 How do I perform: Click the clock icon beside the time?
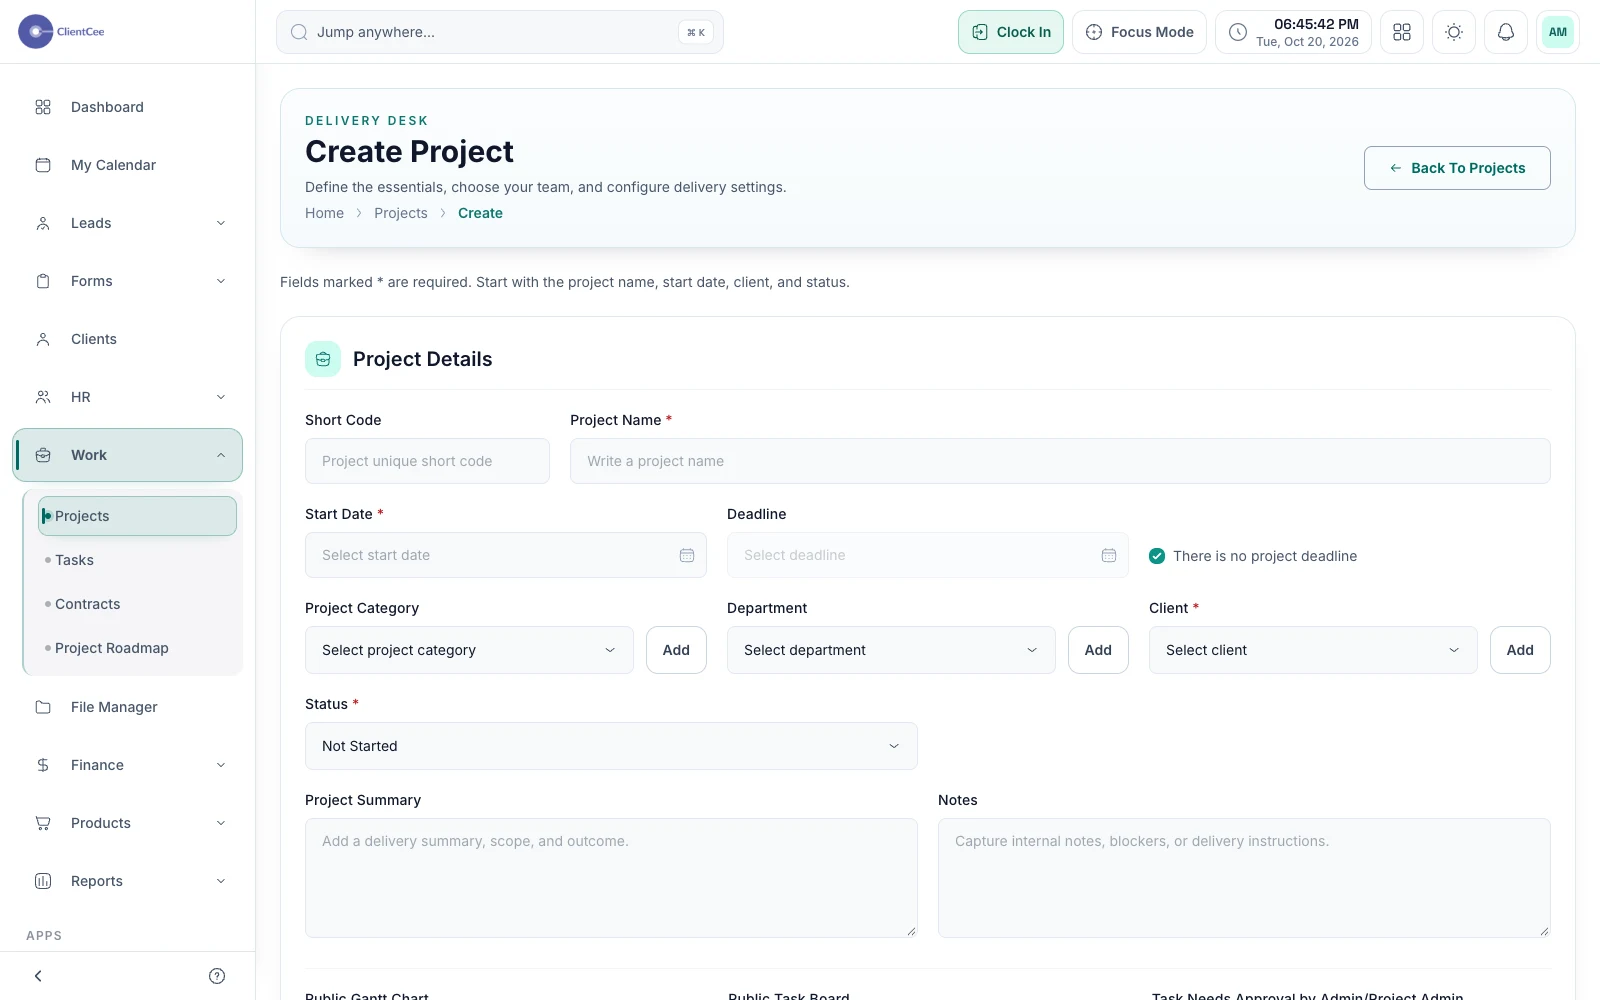point(1238,32)
